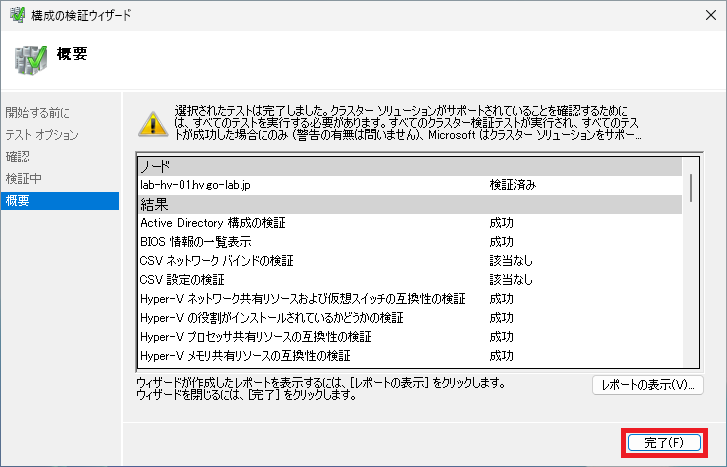Click the 完了(F) finish button

tap(664, 442)
